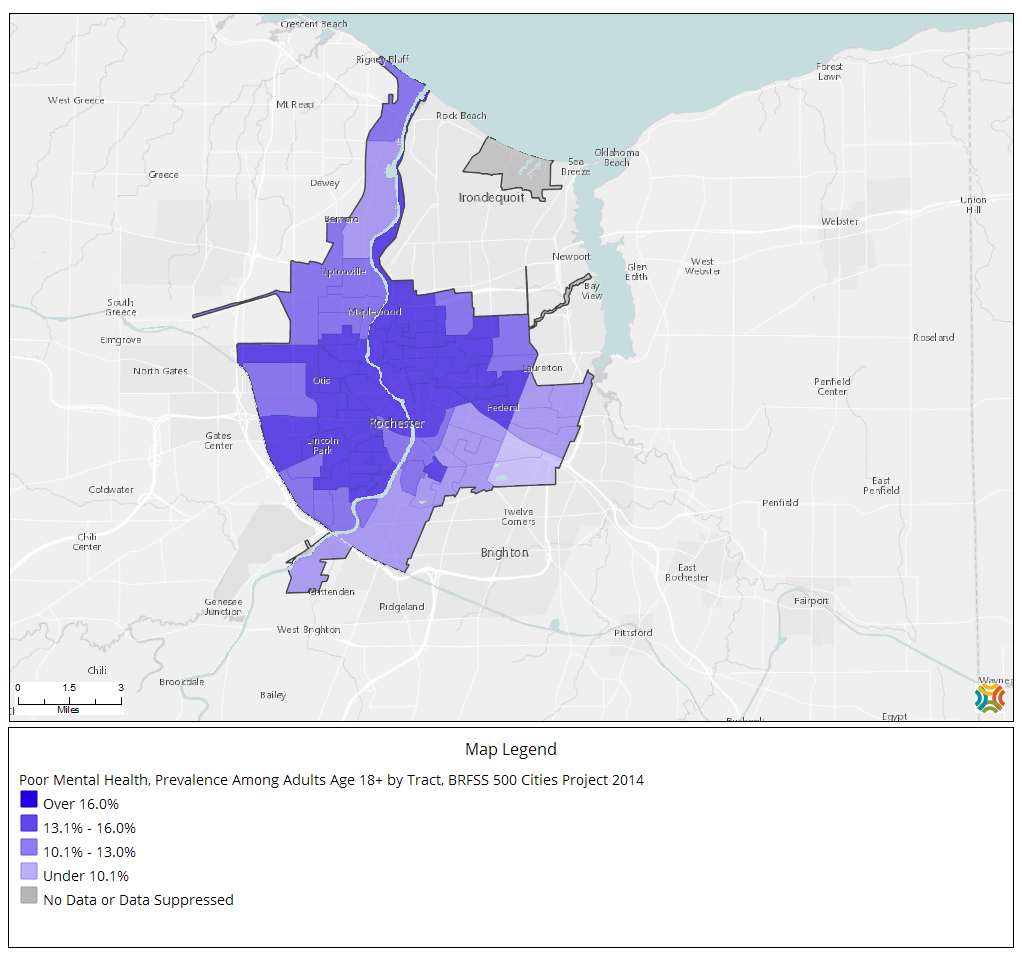Click the Penfield Center label
1022x956 pixels.
[830, 385]
